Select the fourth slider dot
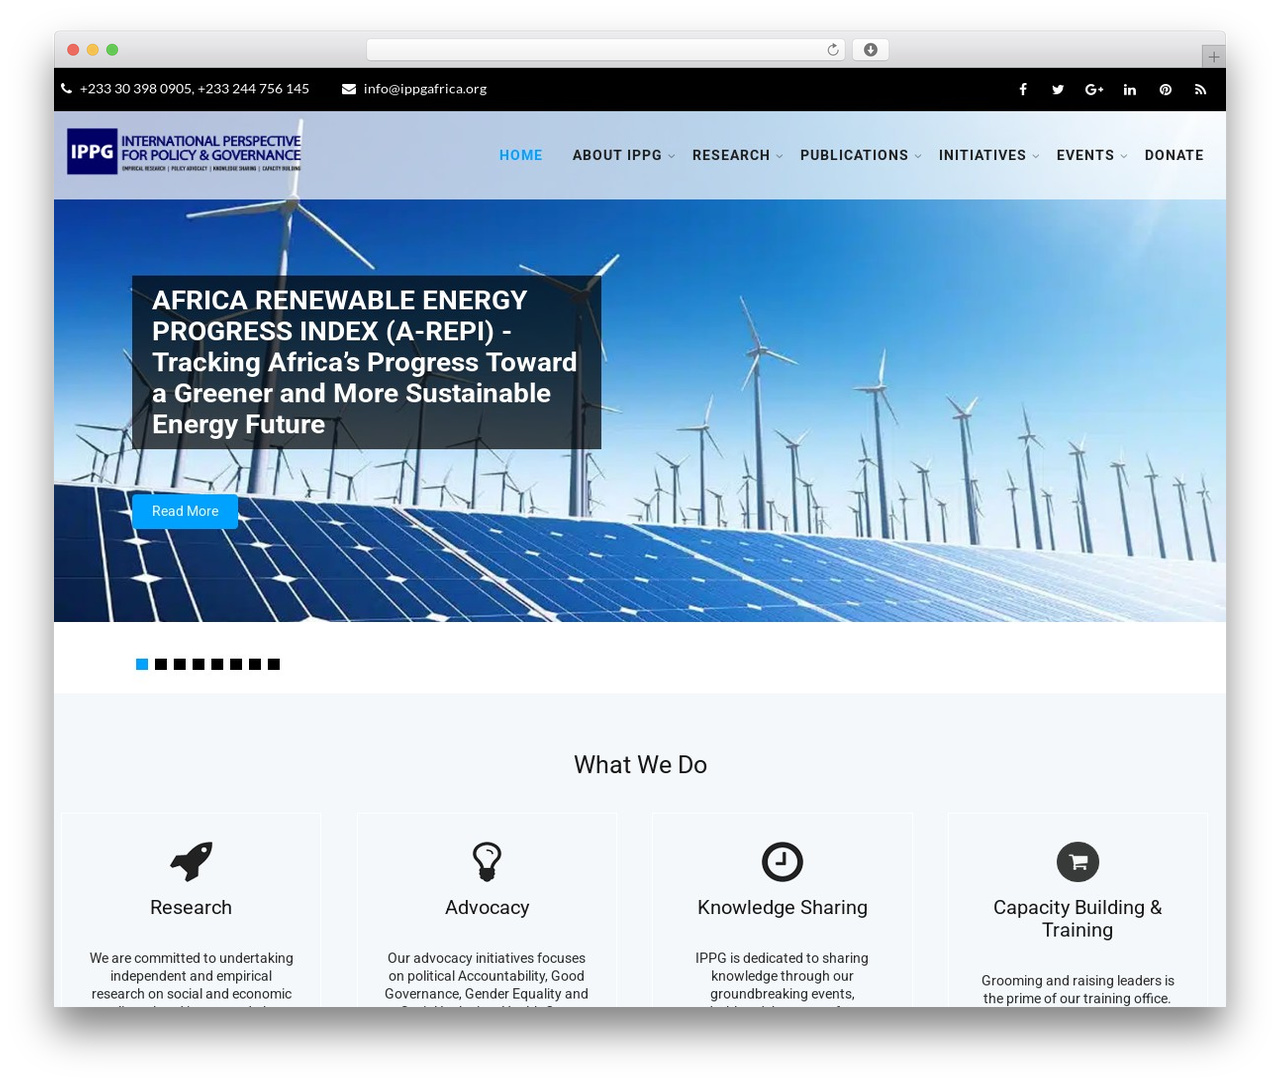 pyautogui.click(x=199, y=664)
